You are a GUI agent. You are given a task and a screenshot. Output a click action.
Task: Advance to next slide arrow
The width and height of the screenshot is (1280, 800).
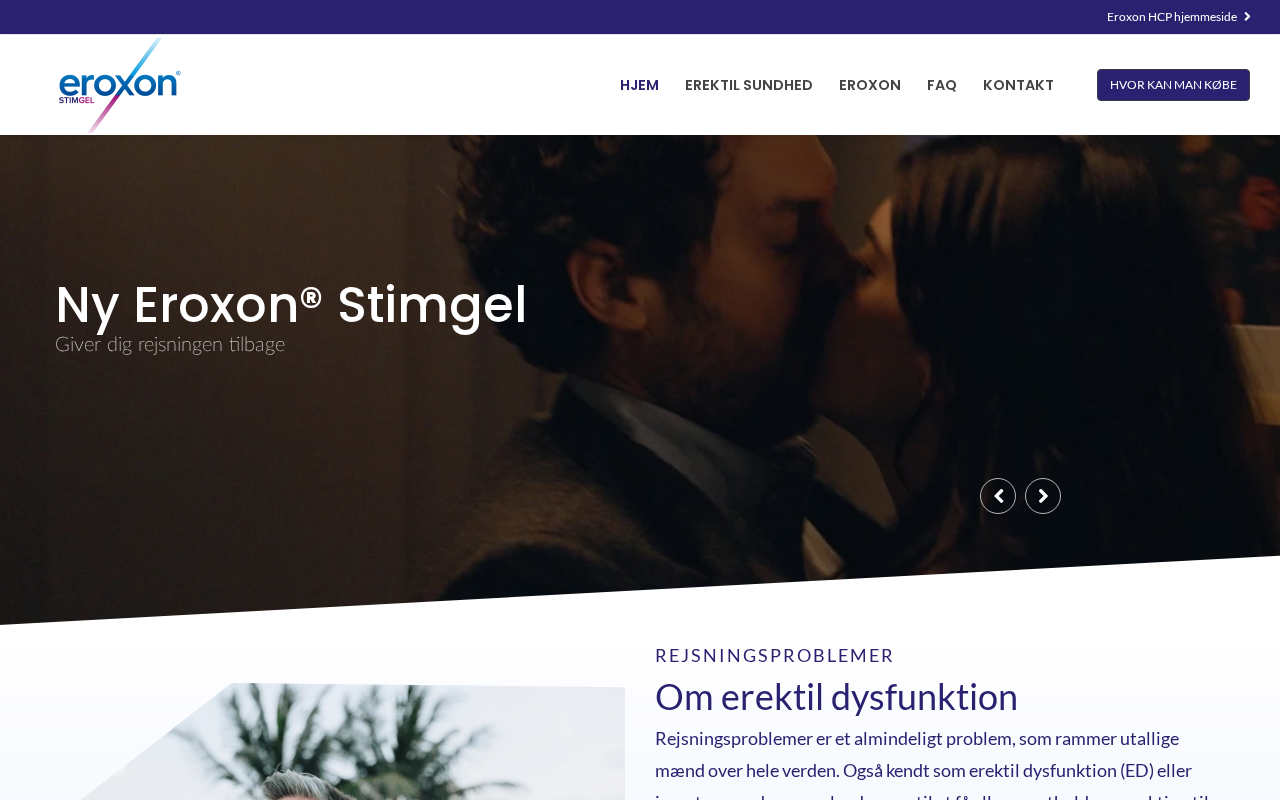1043,496
